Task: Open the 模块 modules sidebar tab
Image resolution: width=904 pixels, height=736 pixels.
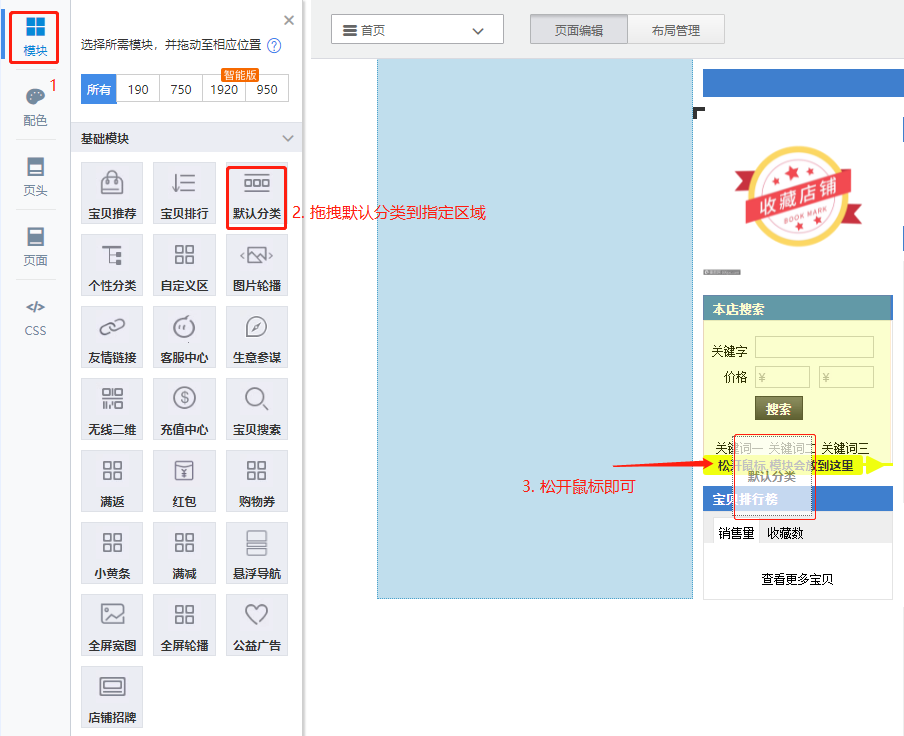Action: click(x=35, y=37)
